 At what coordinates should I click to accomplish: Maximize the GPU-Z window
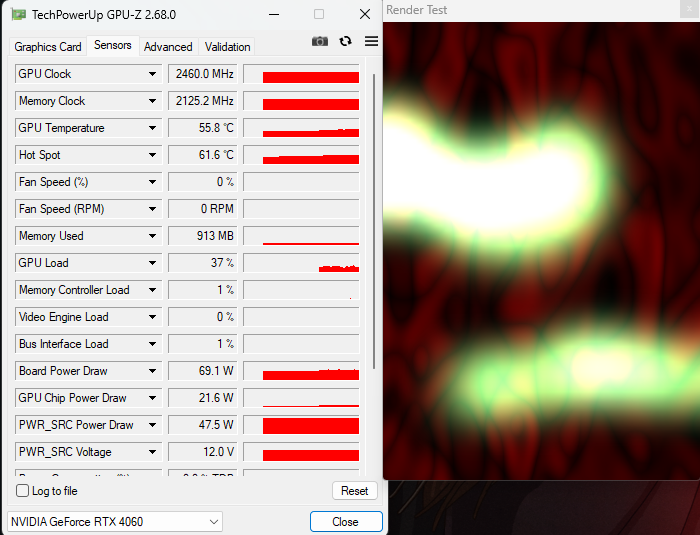click(x=319, y=15)
